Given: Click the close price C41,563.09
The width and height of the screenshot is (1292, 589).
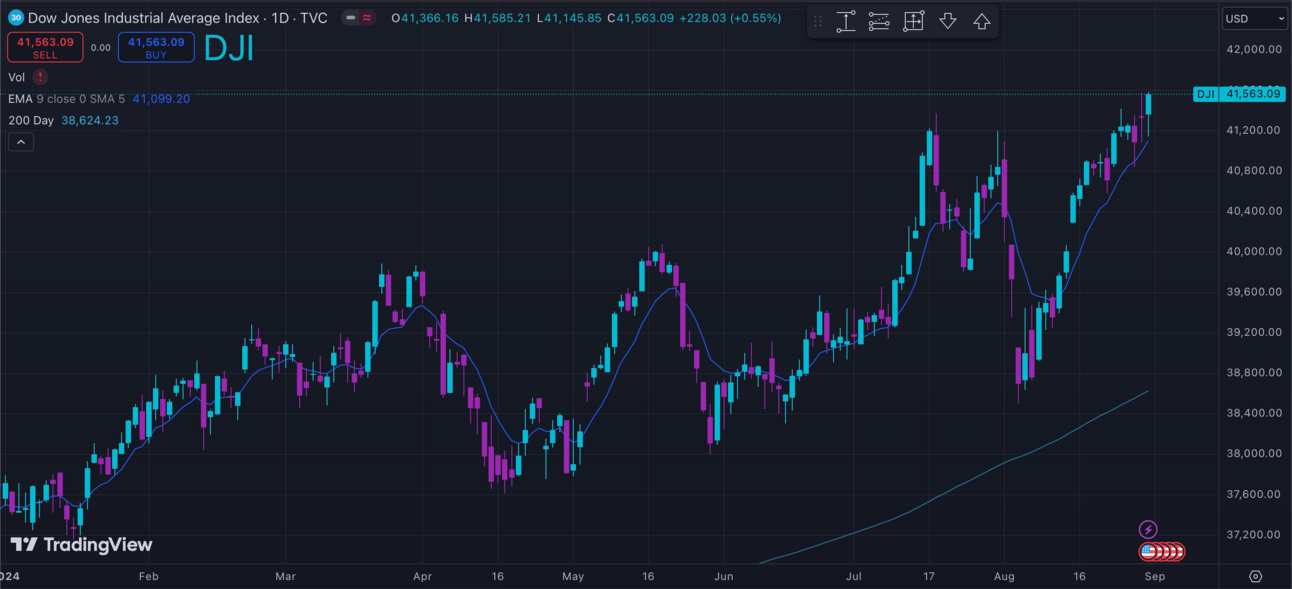Looking at the screenshot, I should [x=641, y=18].
